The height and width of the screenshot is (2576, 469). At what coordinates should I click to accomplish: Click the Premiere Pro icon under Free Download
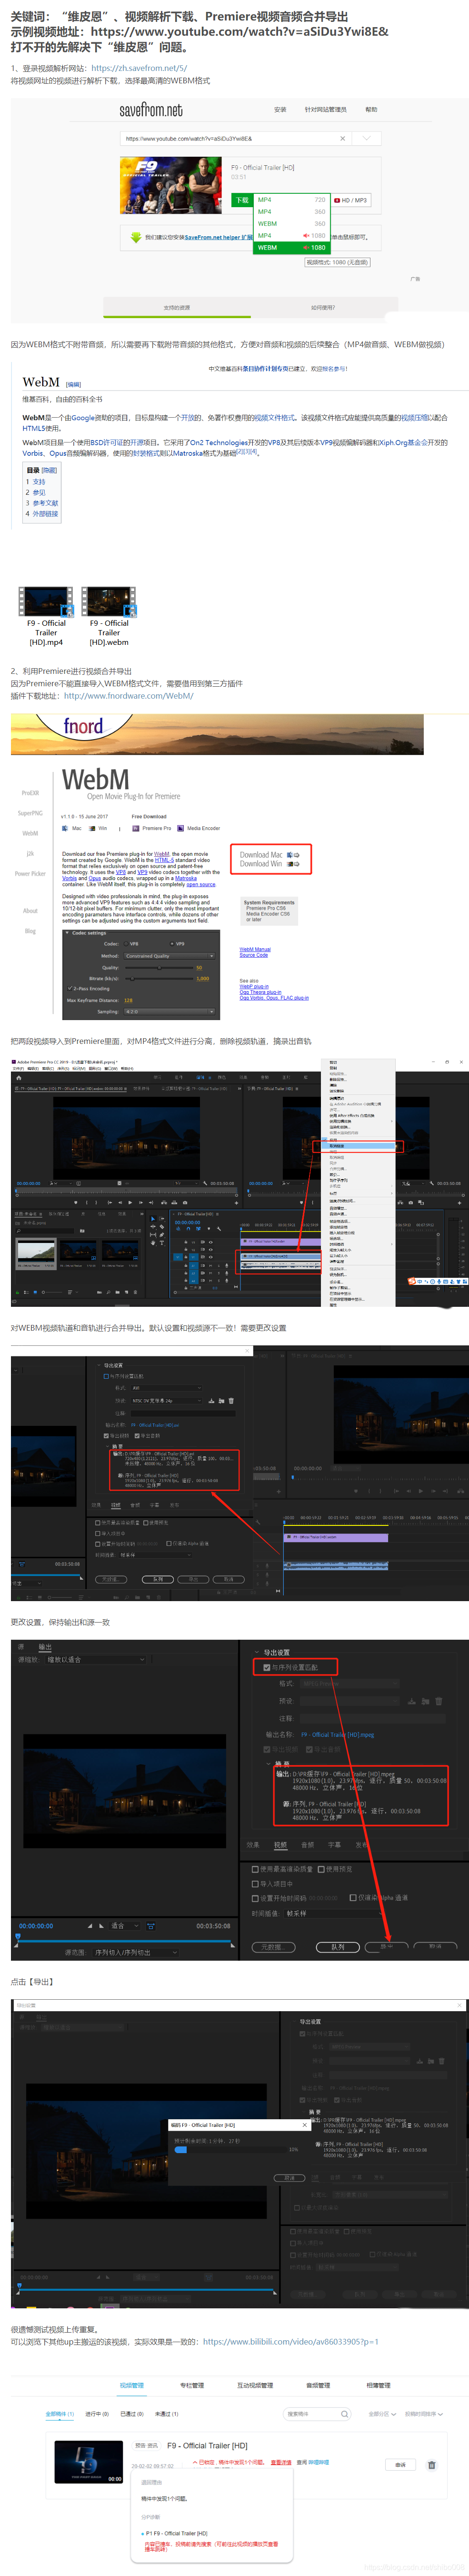pyautogui.click(x=137, y=828)
